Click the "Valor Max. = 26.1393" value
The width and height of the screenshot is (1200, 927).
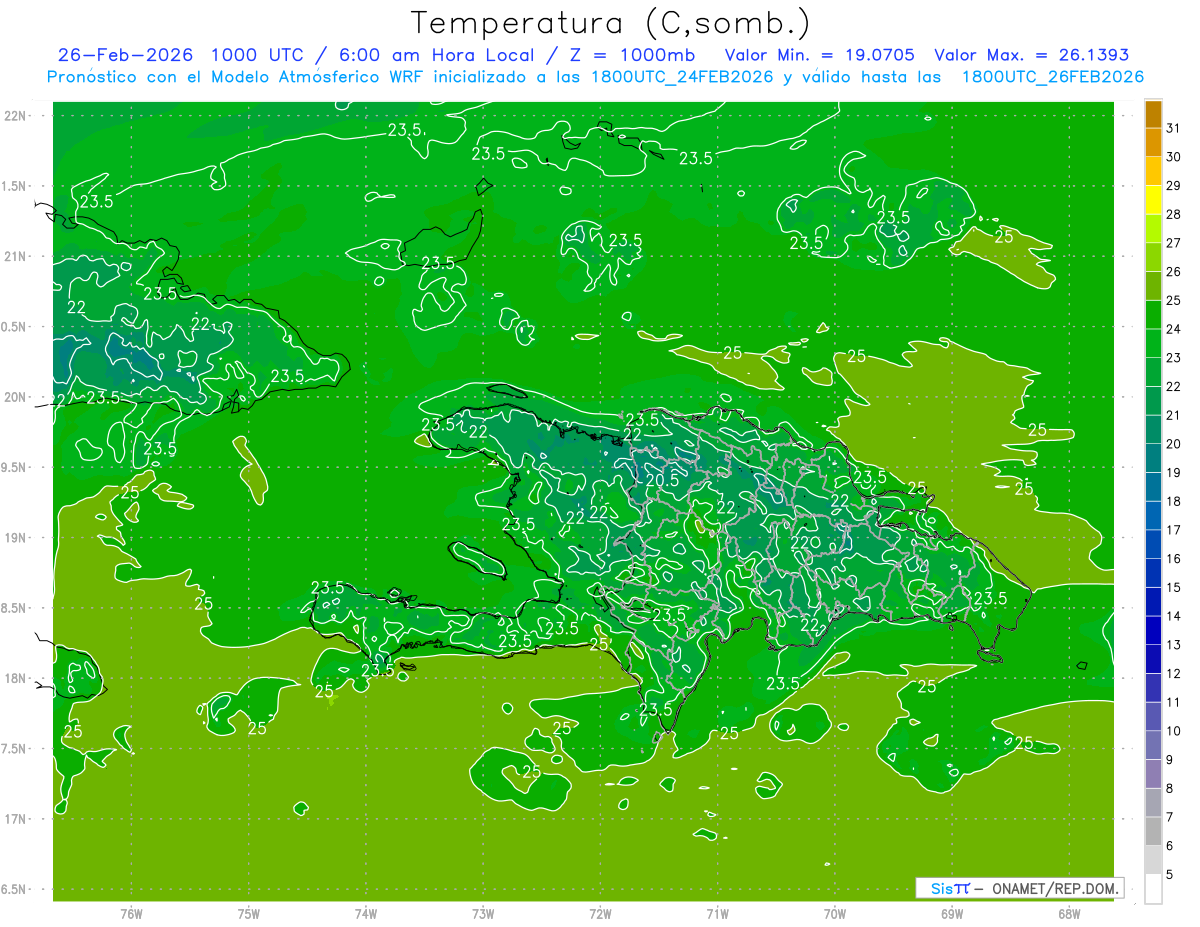click(1031, 55)
